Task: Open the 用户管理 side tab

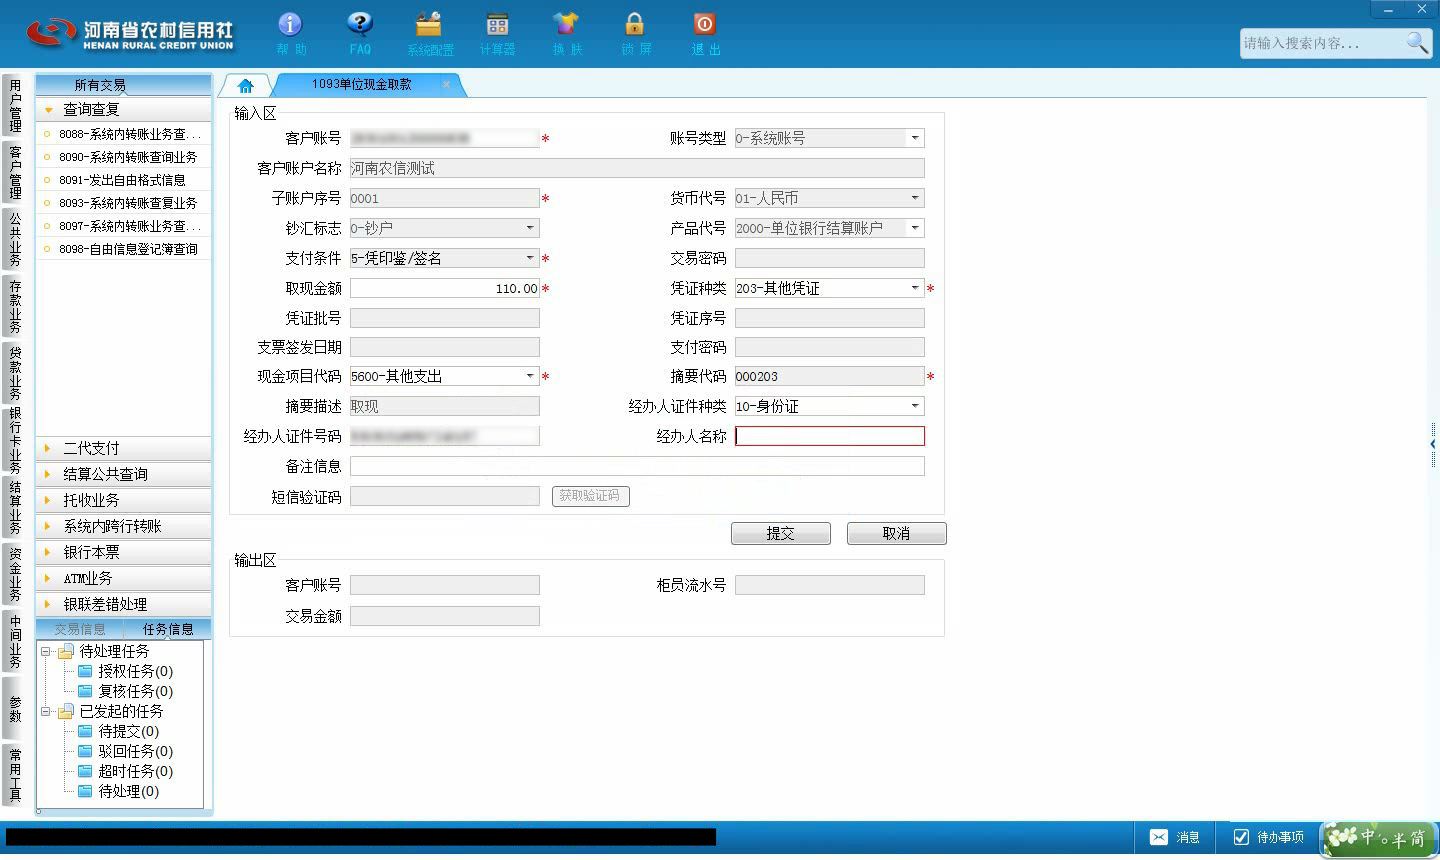Action: (15, 106)
